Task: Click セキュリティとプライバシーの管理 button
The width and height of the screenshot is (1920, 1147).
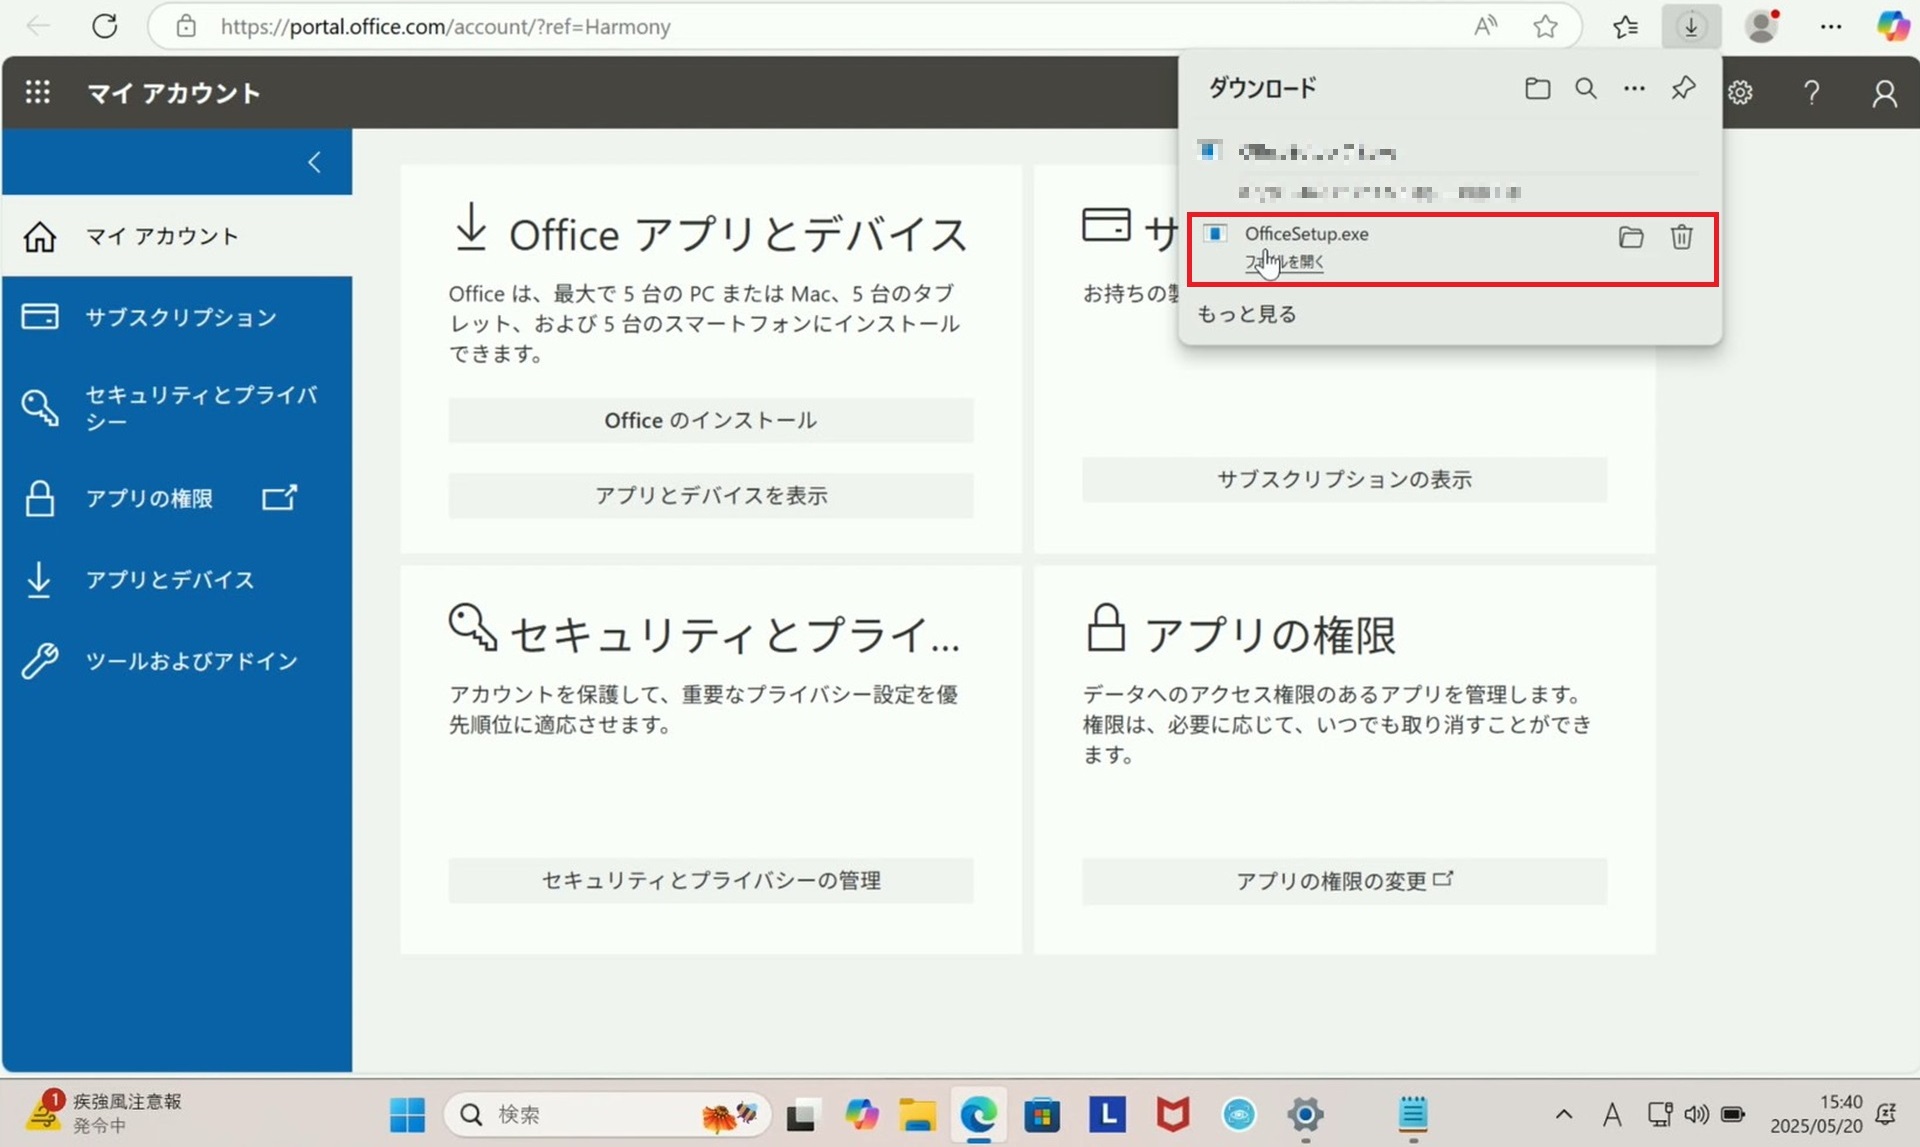Action: pyautogui.click(x=711, y=880)
